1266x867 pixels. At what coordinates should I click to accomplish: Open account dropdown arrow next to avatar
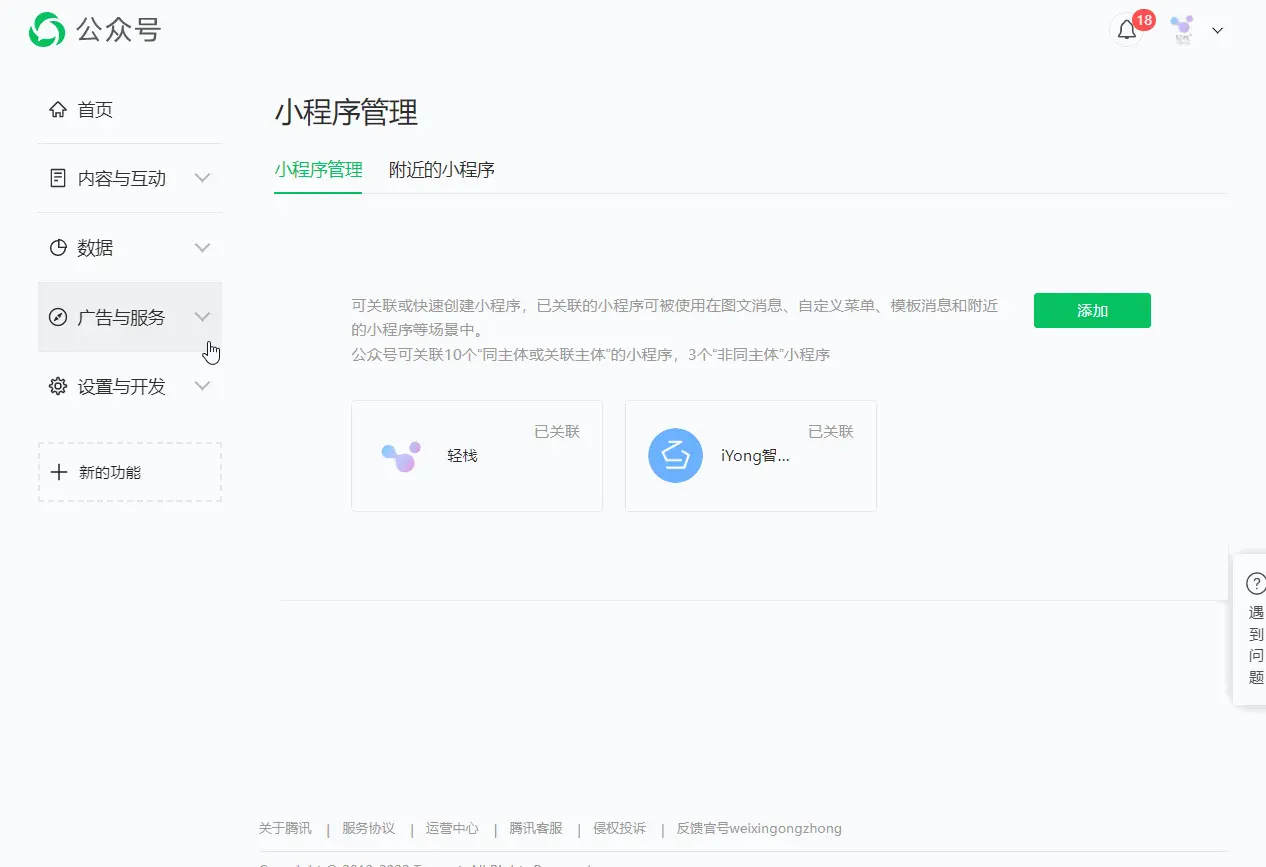tap(1217, 31)
